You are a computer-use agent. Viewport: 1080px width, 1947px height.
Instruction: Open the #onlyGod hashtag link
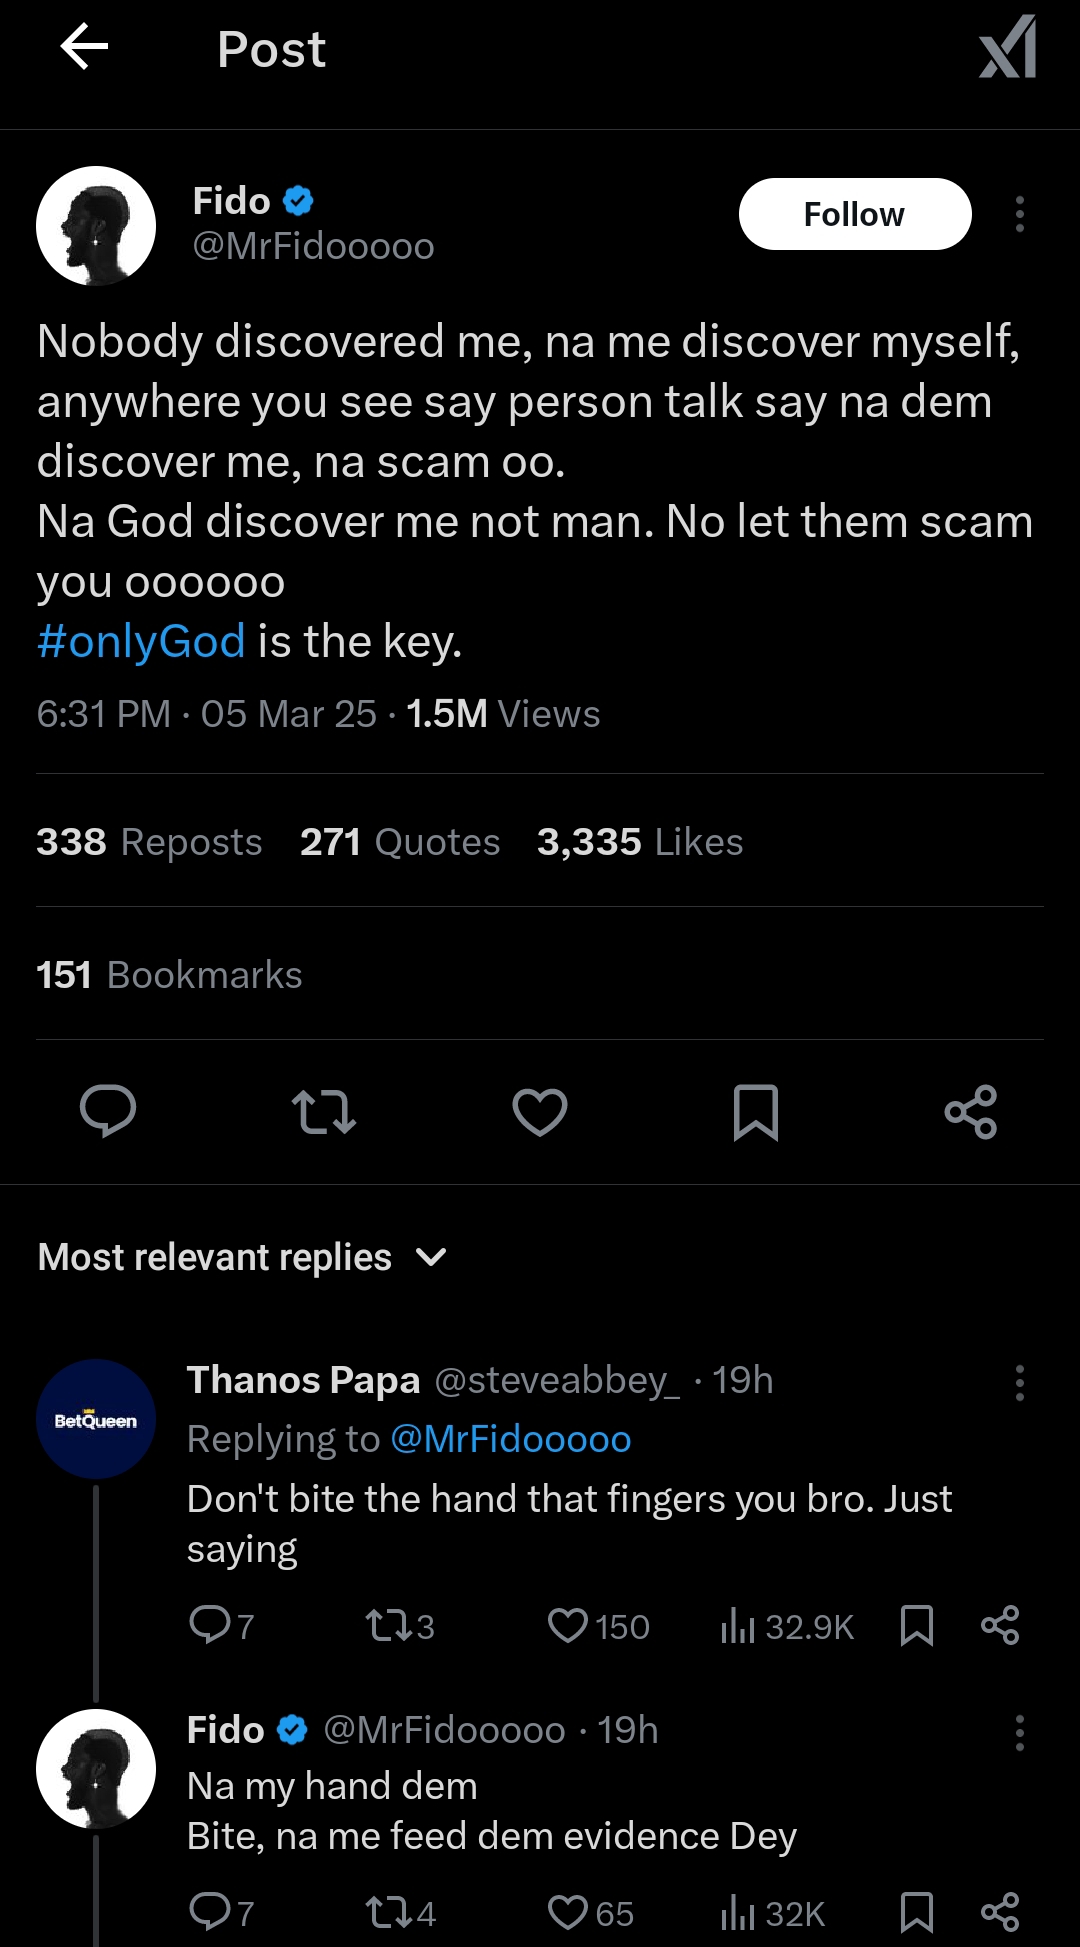[141, 641]
